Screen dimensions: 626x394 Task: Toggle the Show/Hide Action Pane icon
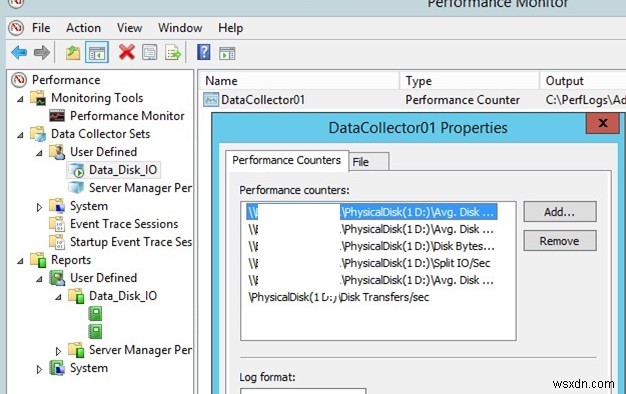tap(227, 53)
